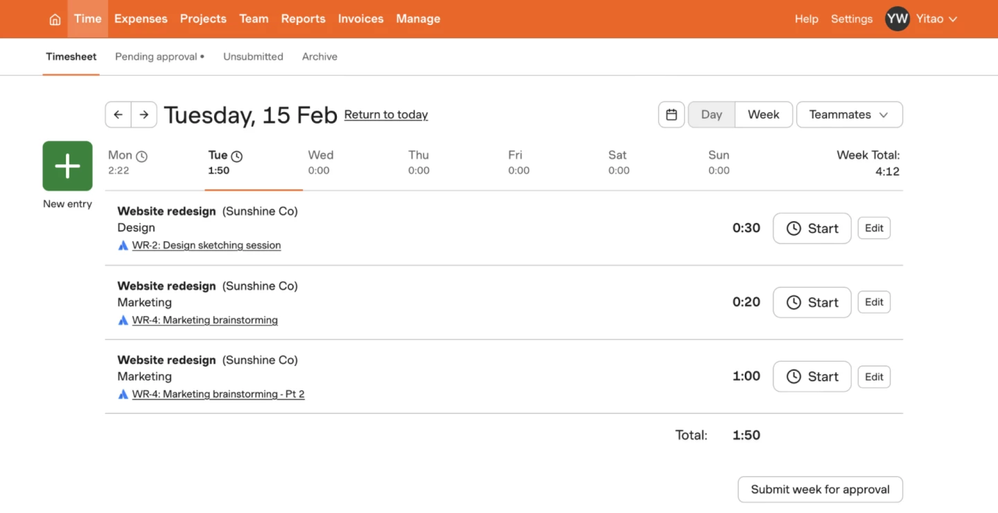This screenshot has width=998, height=513.
Task: Open WR-4: Marketing brainstorming - Pt 2 link
Action: pyautogui.click(x=218, y=394)
